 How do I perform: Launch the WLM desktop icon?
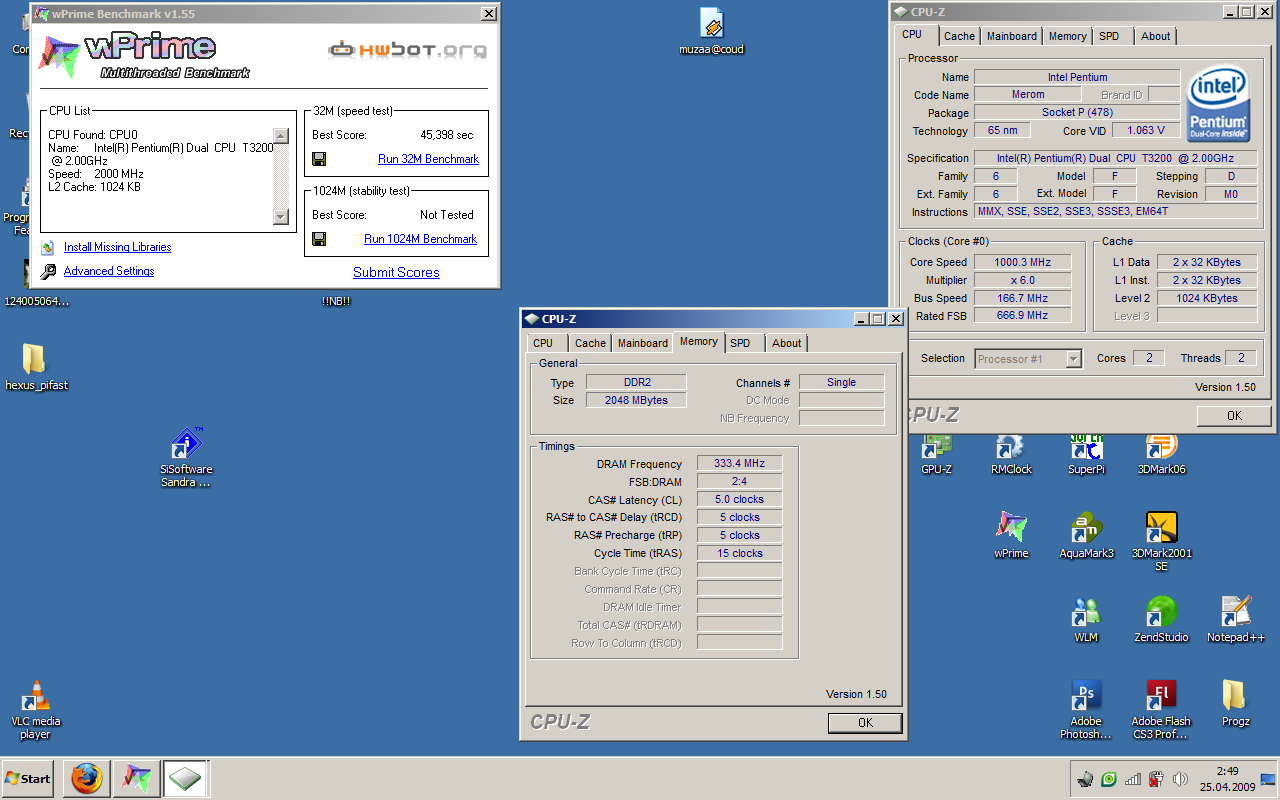point(1086,619)
